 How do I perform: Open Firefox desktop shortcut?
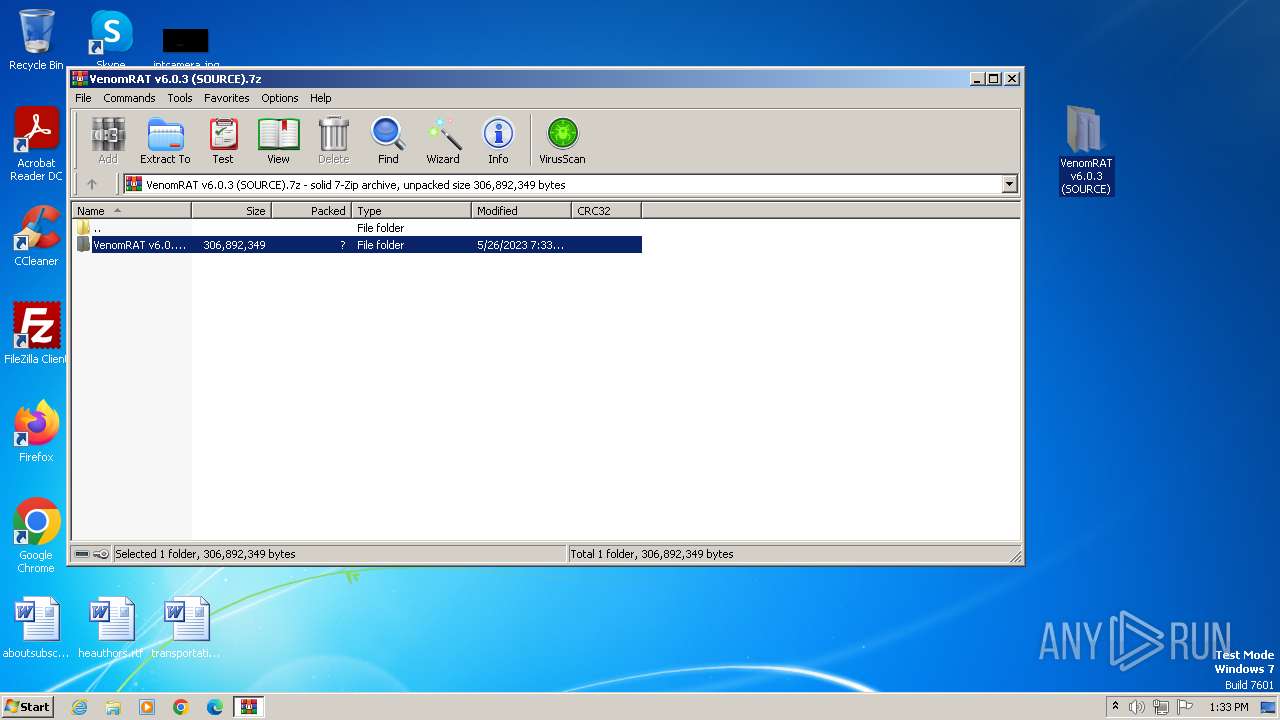[x=36, y=431]
